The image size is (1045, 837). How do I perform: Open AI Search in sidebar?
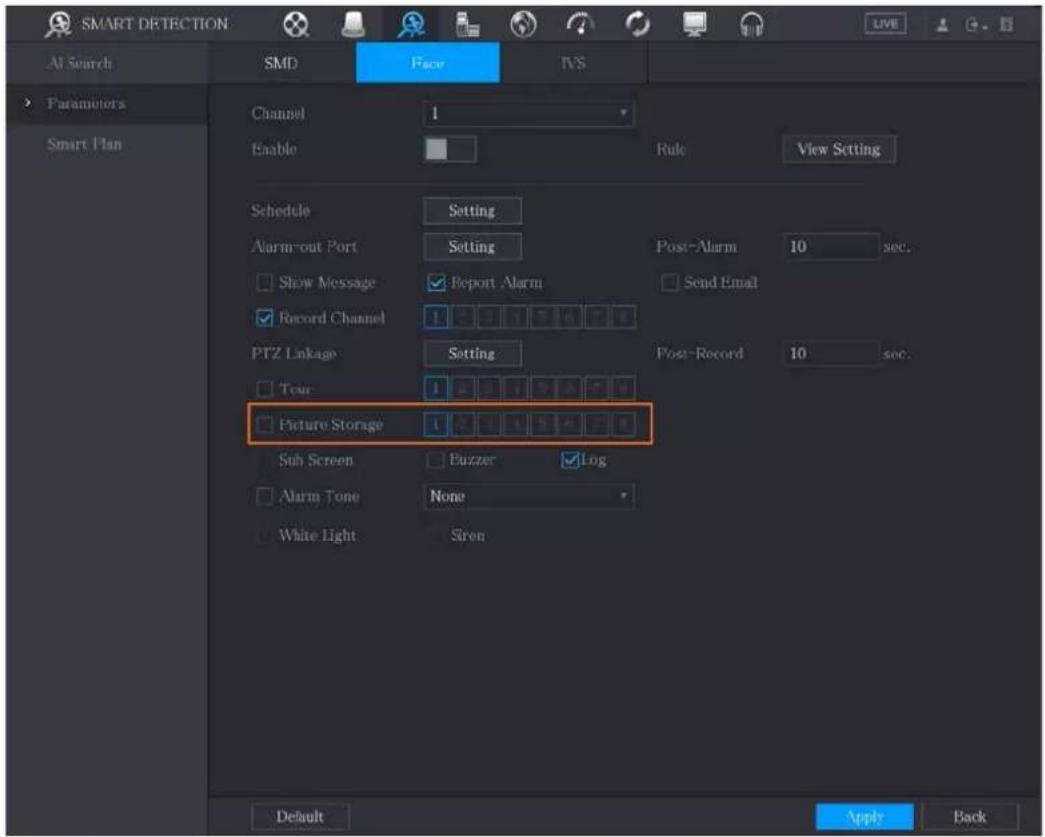[80, 63]
